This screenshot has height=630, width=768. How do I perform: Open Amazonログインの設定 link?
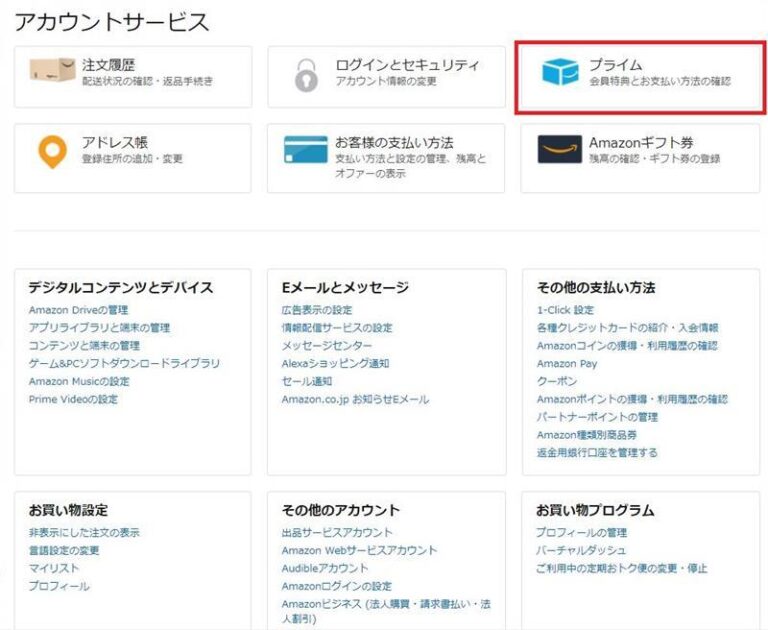tap(336, 586)
